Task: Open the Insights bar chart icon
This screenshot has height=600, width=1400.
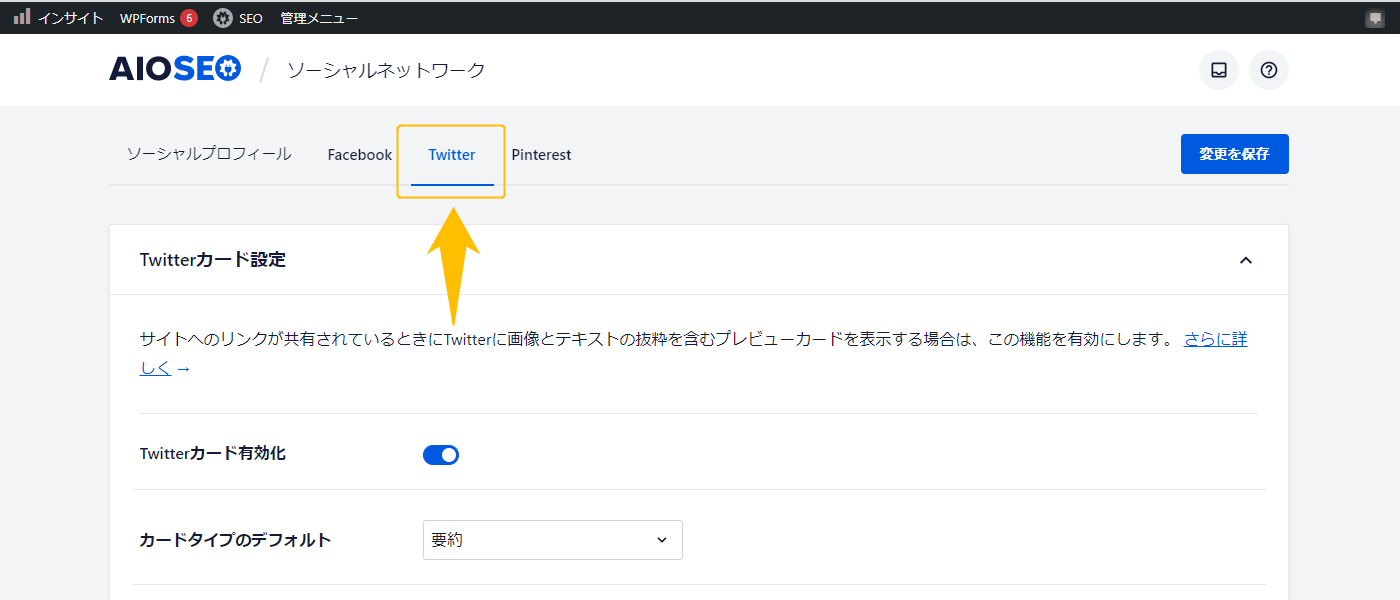Action: pyautogui.click(x=22, y=17)
